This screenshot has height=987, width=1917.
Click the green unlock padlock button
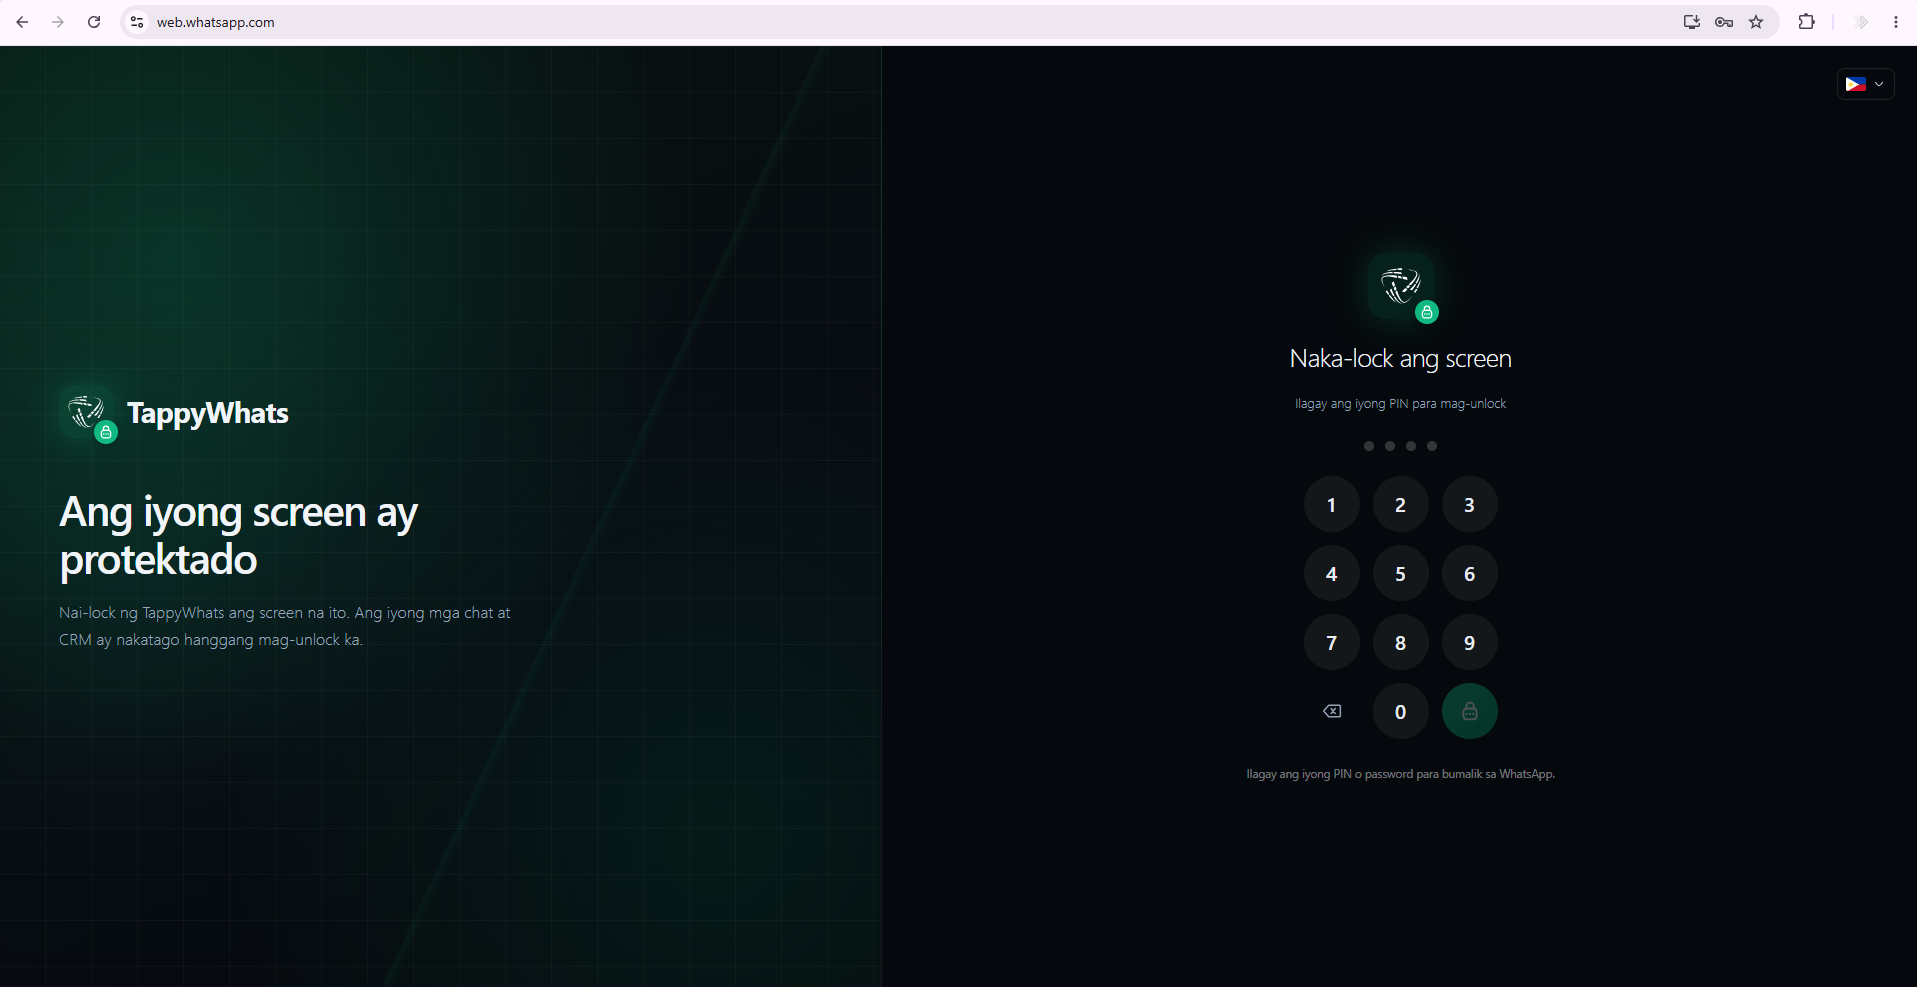coord(1469,711)
